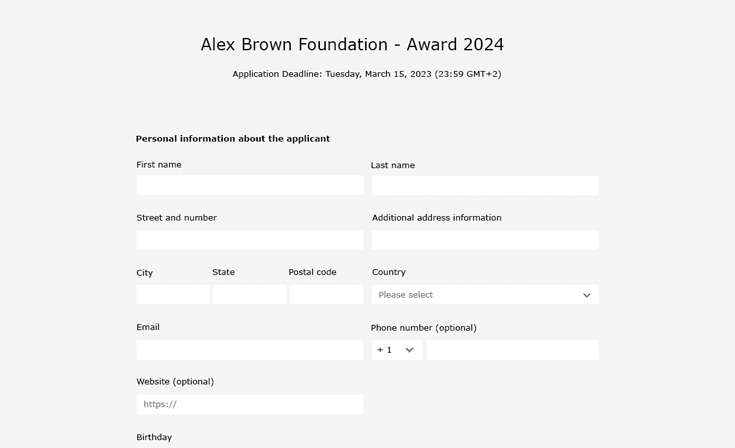Click the "Website (optional)" label
Viewport: 735px width, 448px height.
(175, 381)
